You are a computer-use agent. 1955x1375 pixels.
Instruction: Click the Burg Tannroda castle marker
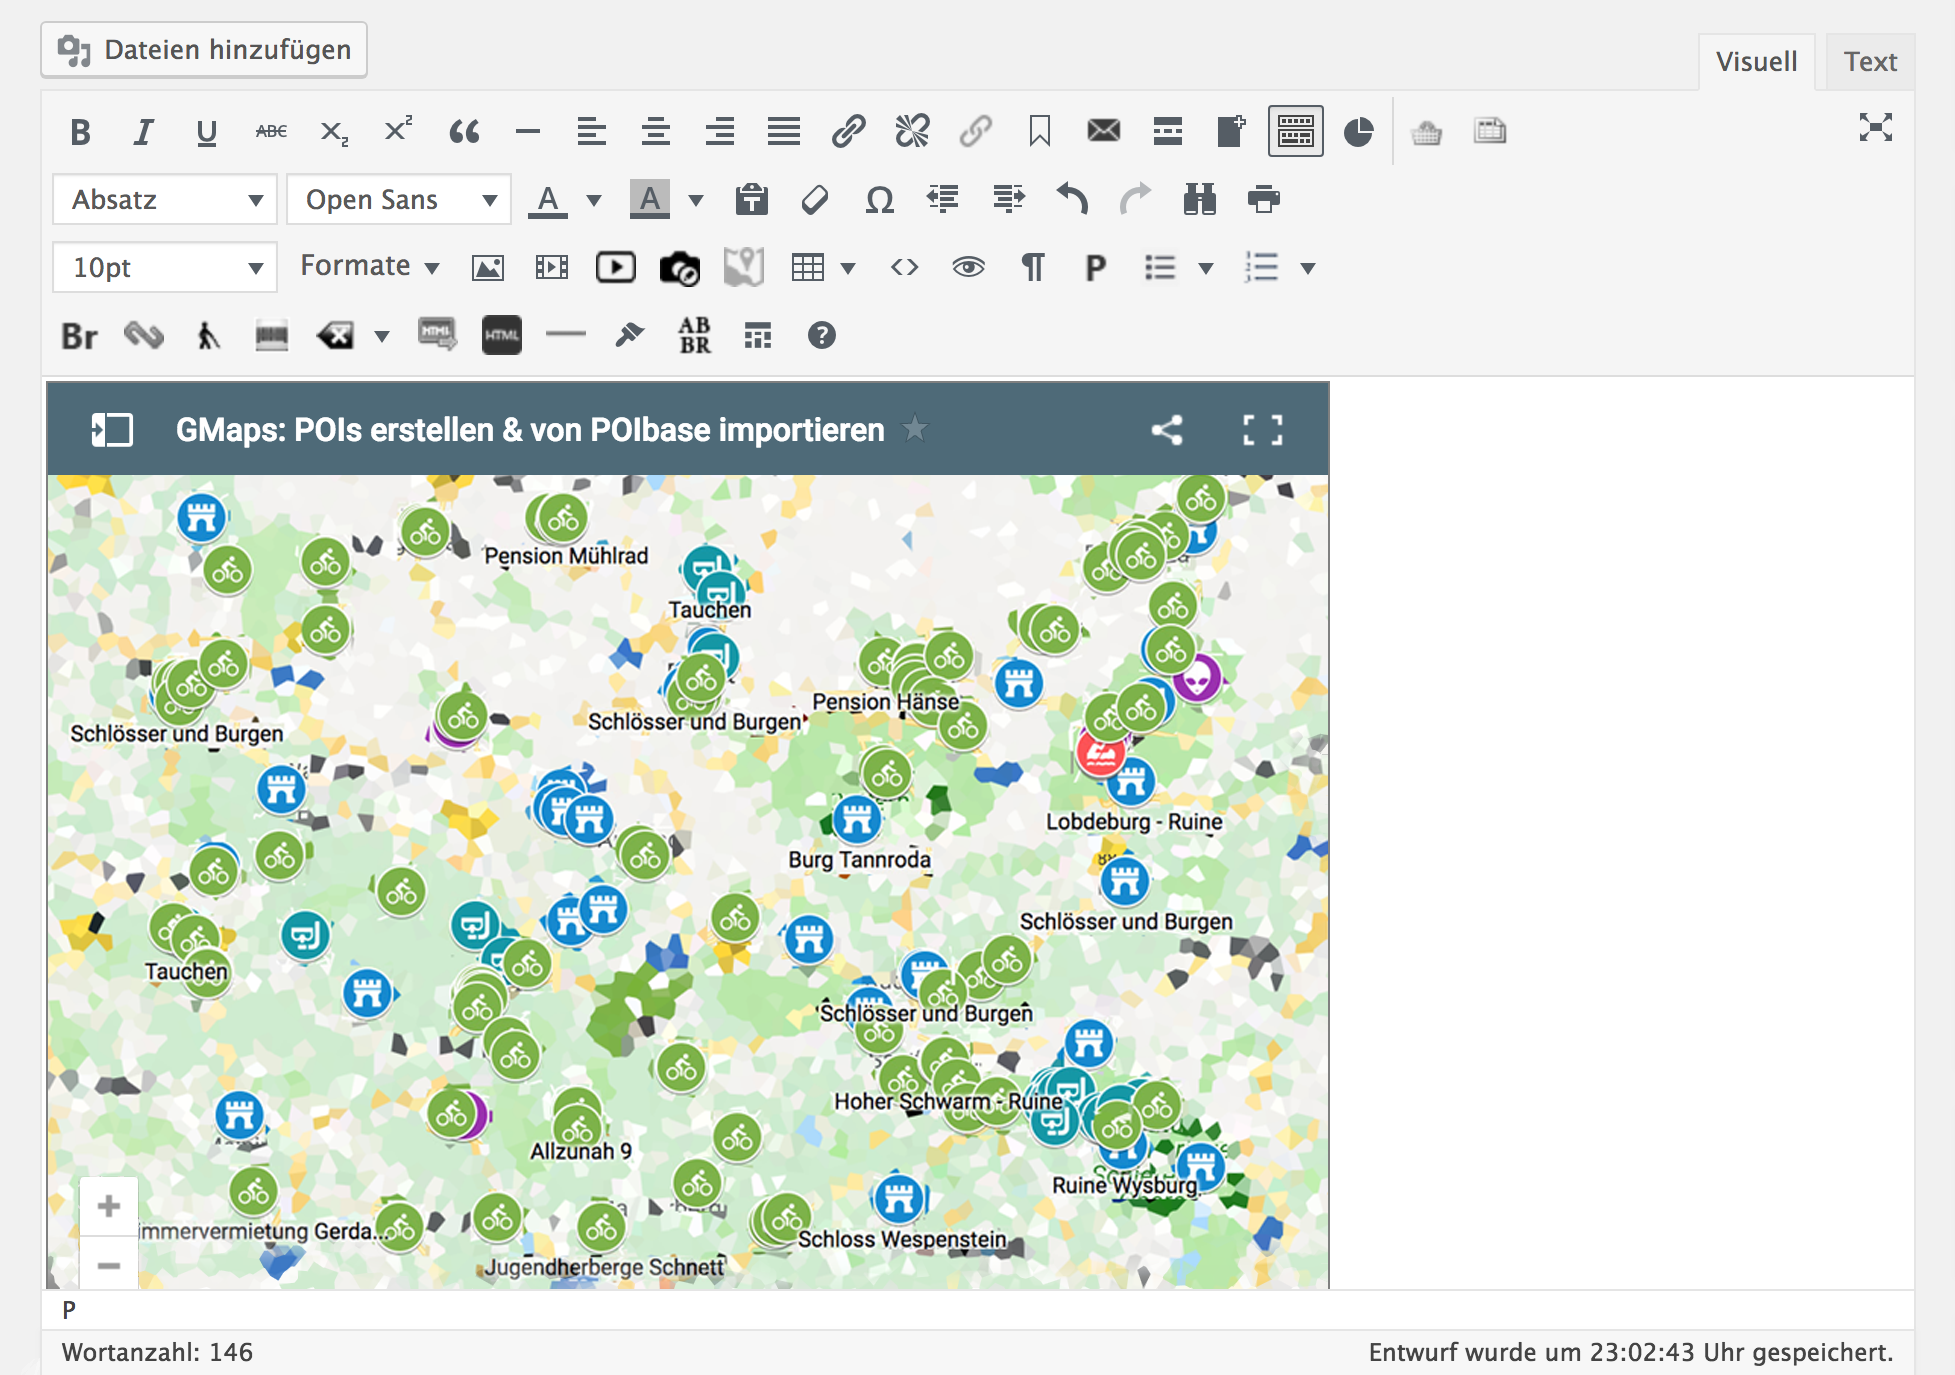pos(857,820)
